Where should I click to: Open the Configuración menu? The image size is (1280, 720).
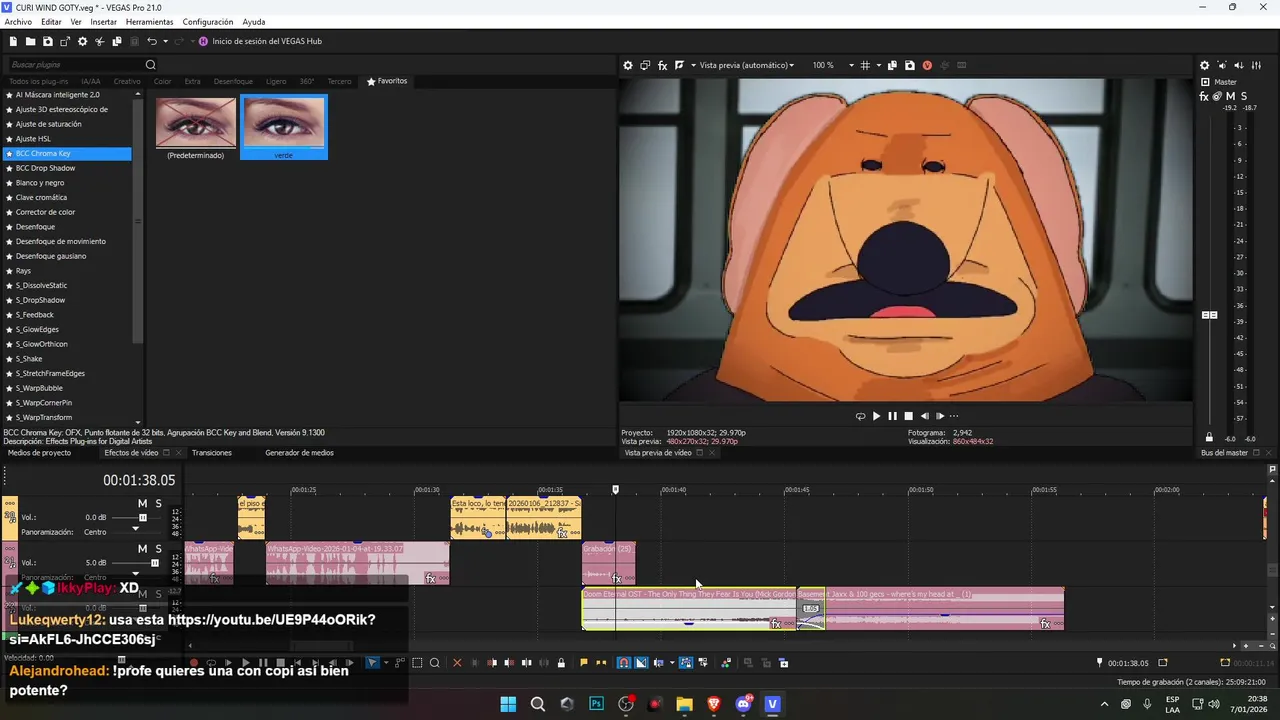pos(208,22)
